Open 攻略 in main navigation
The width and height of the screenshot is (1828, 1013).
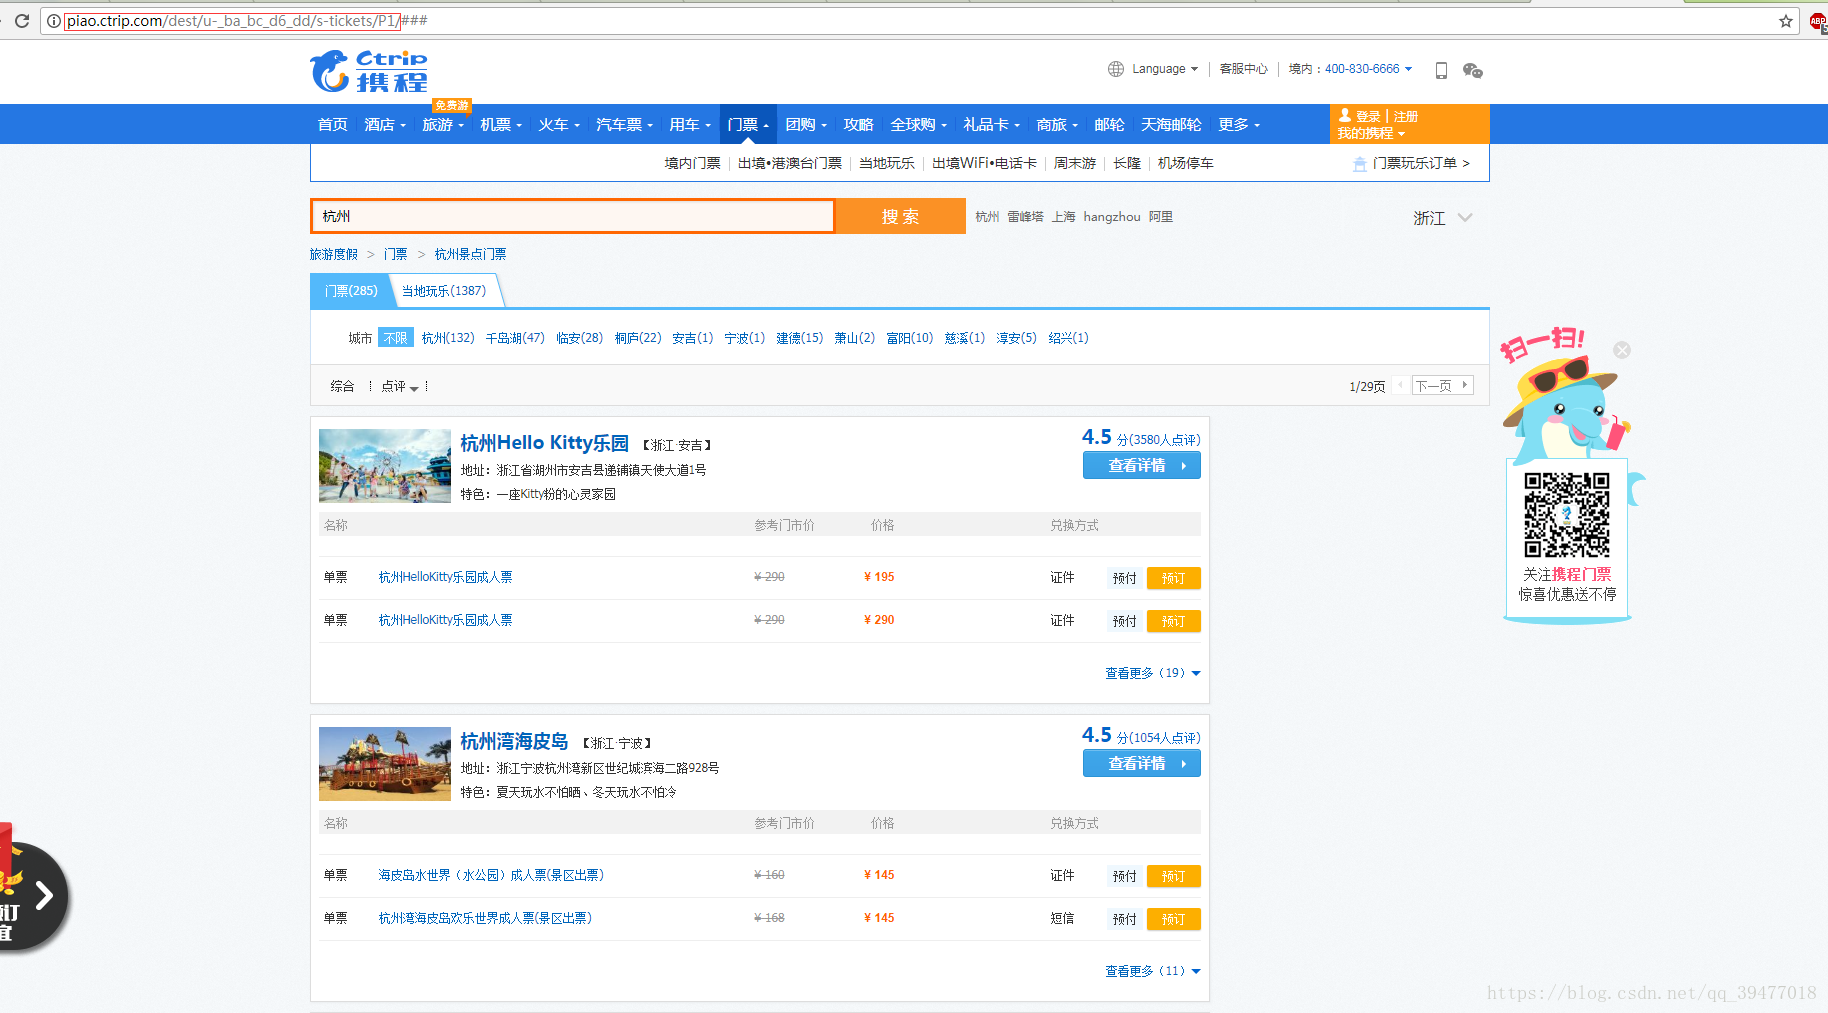point(858,125)
